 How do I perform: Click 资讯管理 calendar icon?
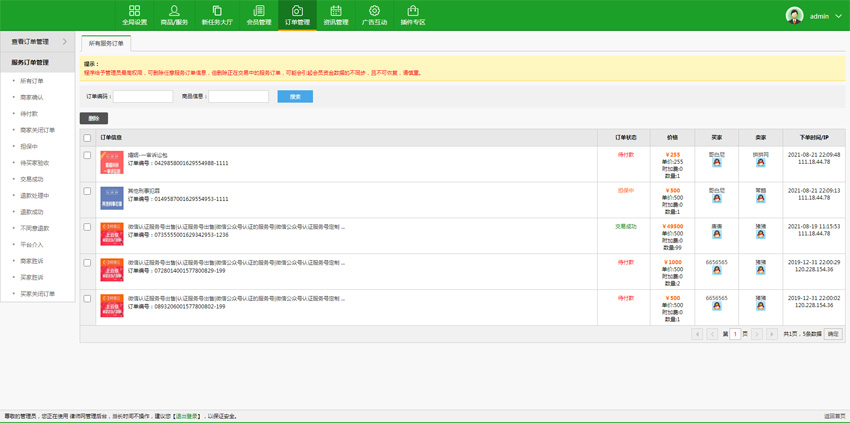coord(336,11)
